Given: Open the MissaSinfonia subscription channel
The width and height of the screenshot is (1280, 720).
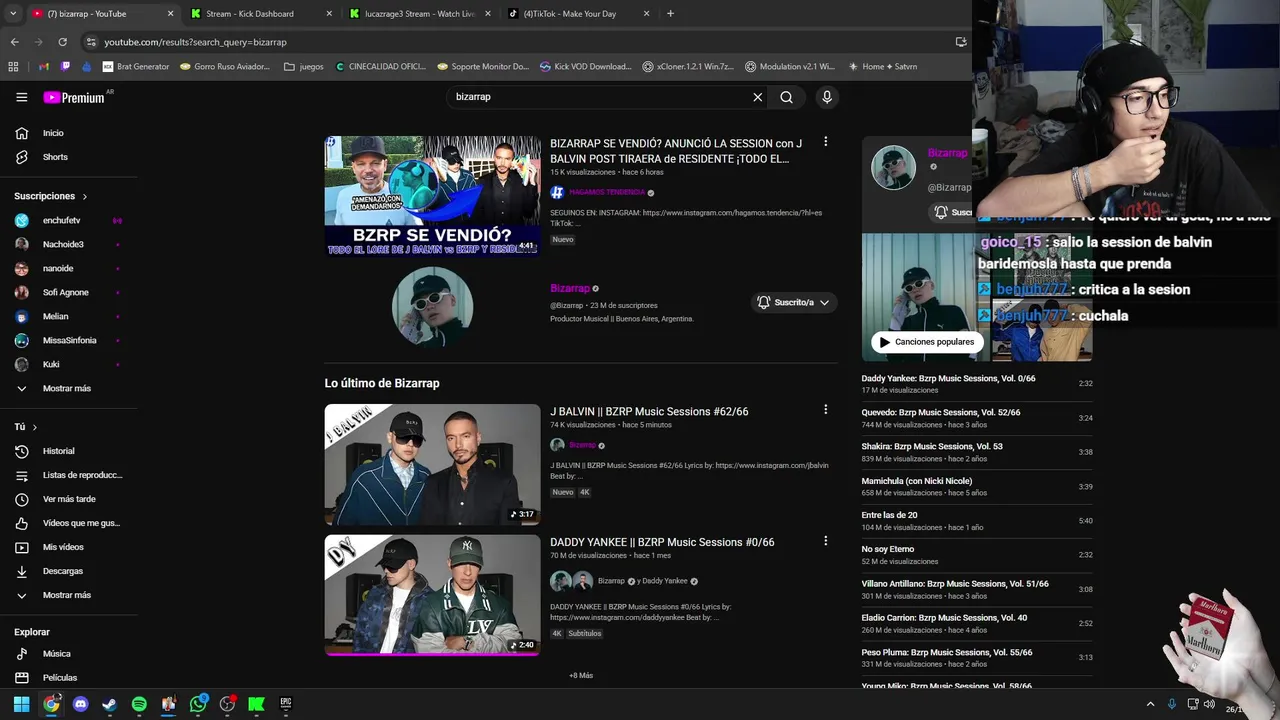Looking at the screenshot, I should 68,340.
